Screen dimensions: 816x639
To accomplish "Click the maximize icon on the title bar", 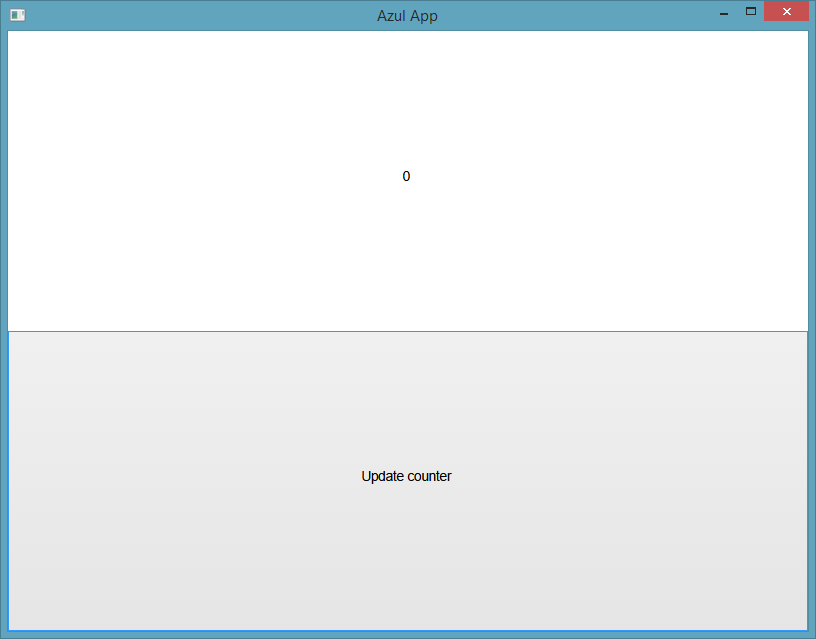I will [750, 12].
